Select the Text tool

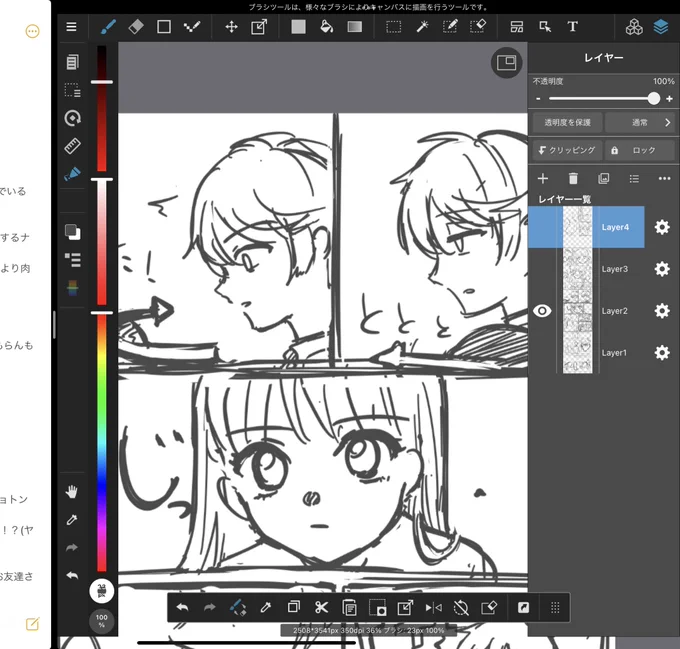tap(572, 27)
